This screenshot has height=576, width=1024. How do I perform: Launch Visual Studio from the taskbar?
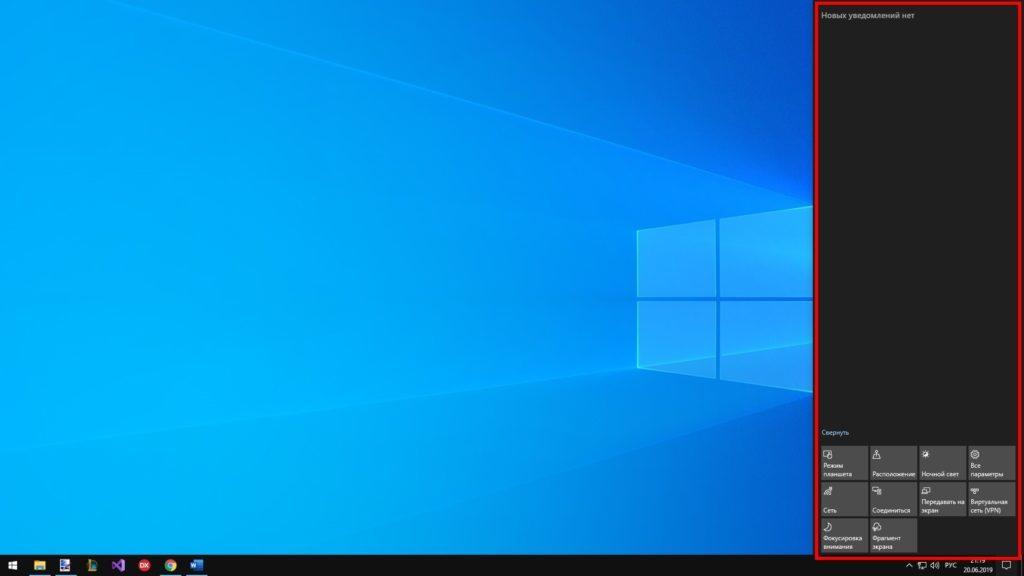pyautogui.click(x=117, y=564)
